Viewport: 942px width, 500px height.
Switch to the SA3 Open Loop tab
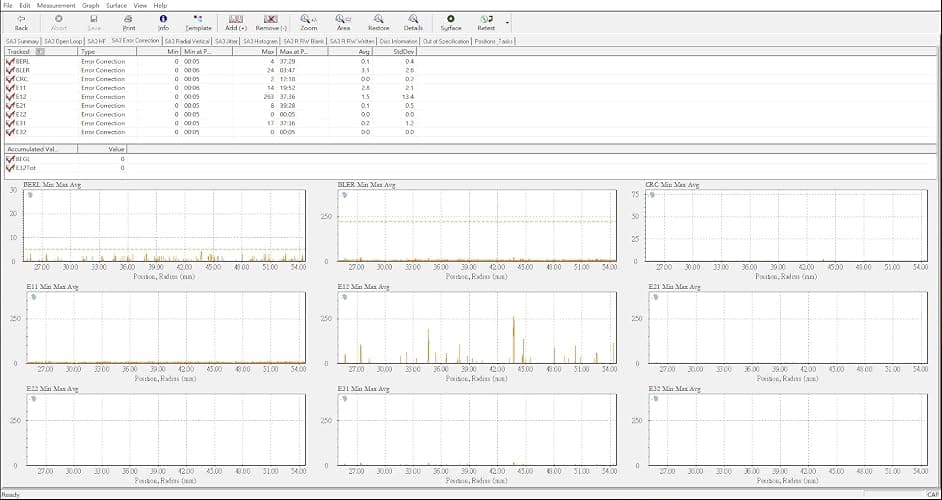[63, 41]
